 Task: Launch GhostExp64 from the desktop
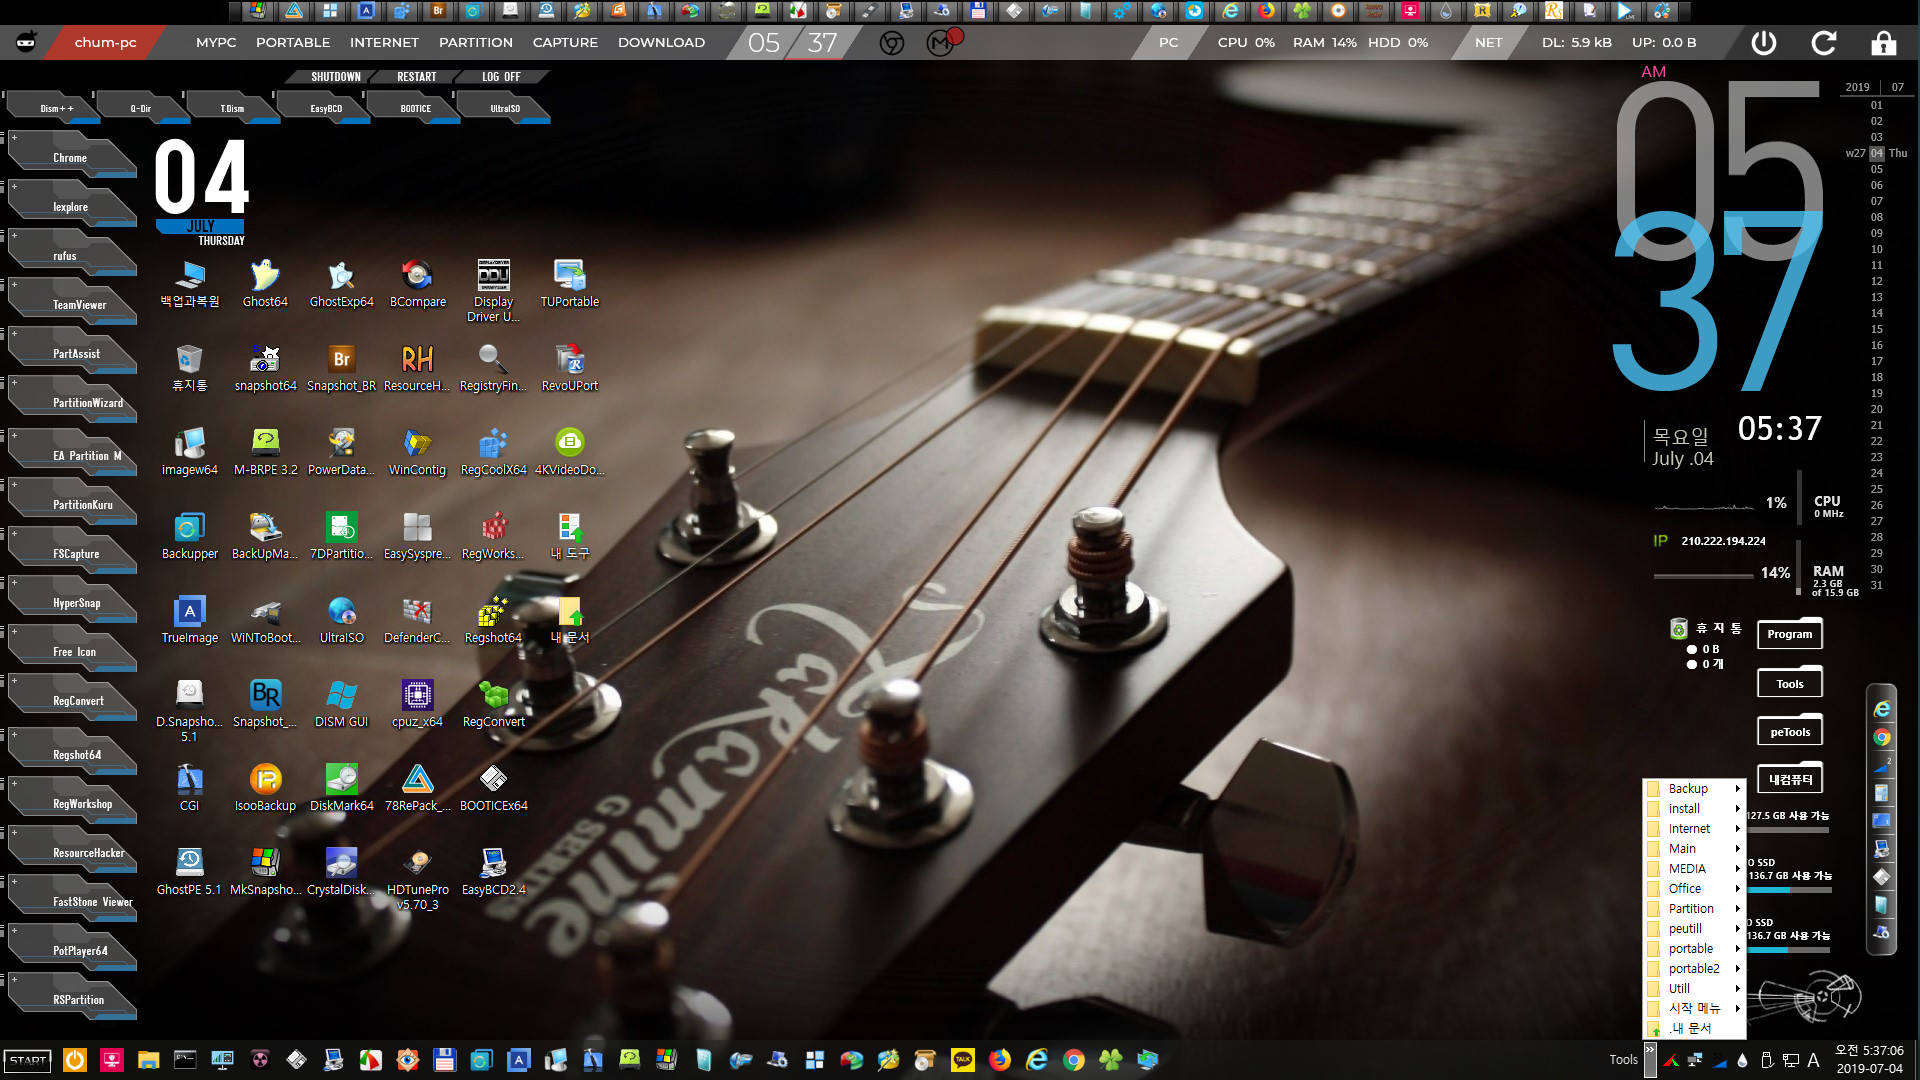[x=341, y=284]
